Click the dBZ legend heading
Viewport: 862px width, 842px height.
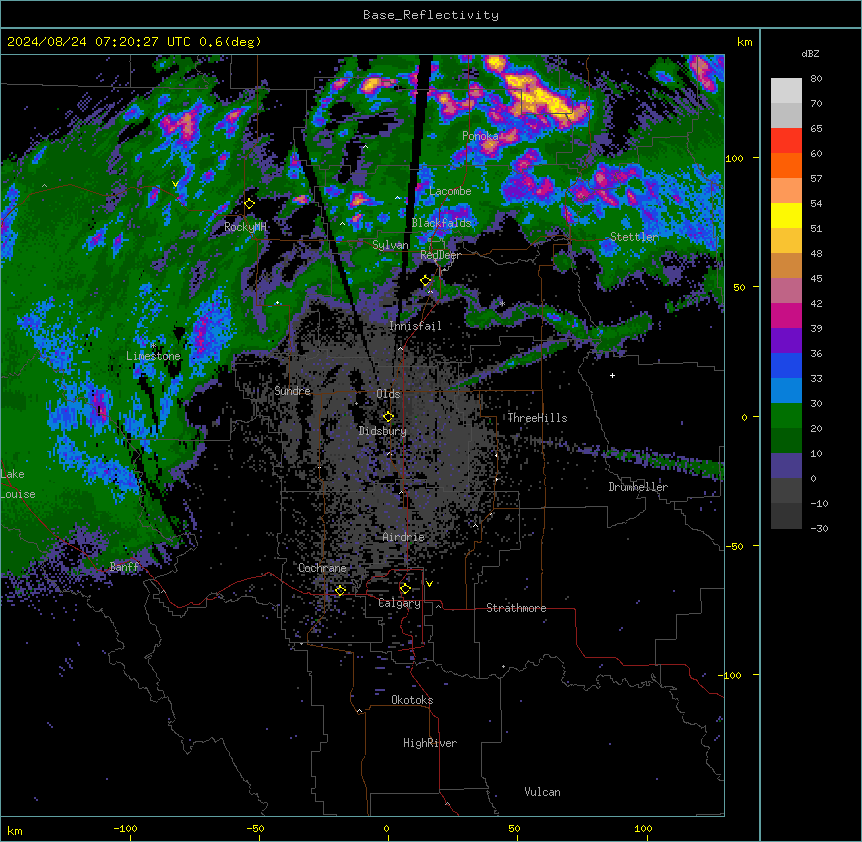810,54
